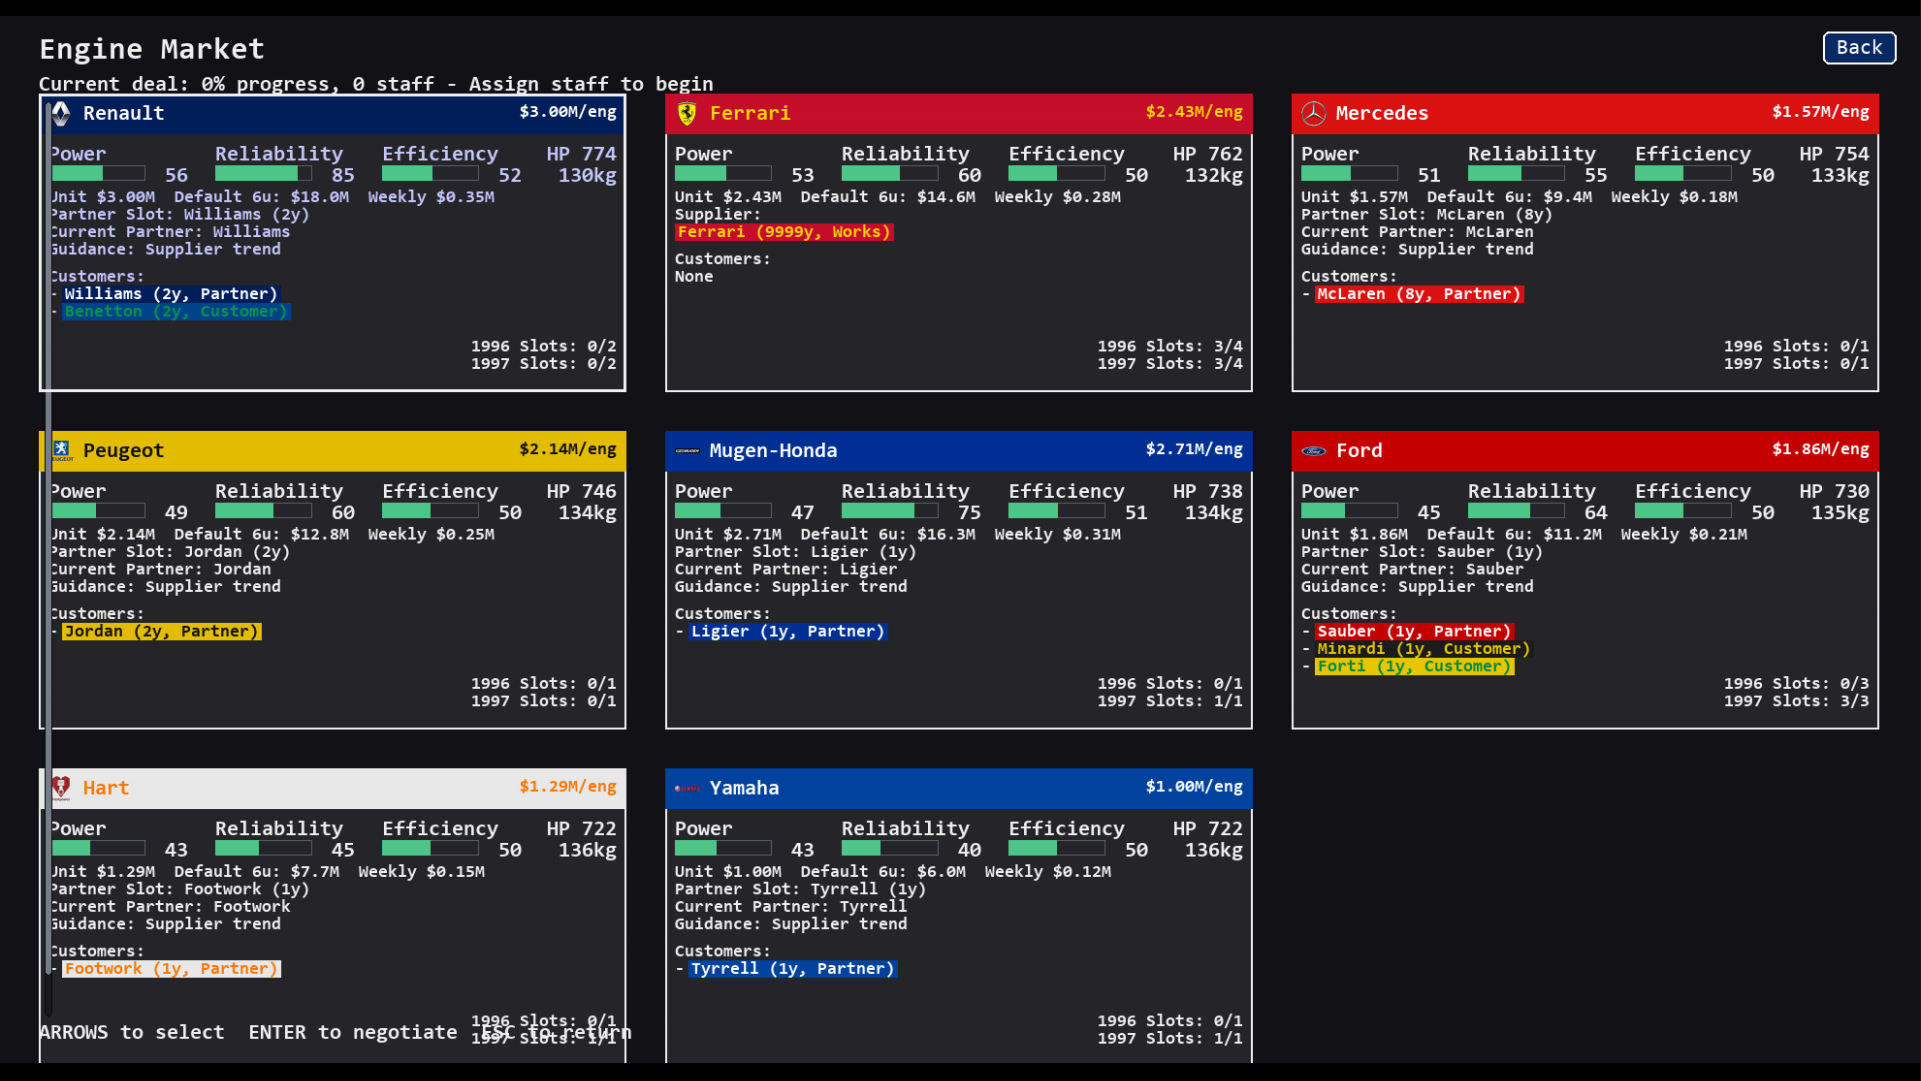Select the Ferrari engine card header

coord(959,113)
